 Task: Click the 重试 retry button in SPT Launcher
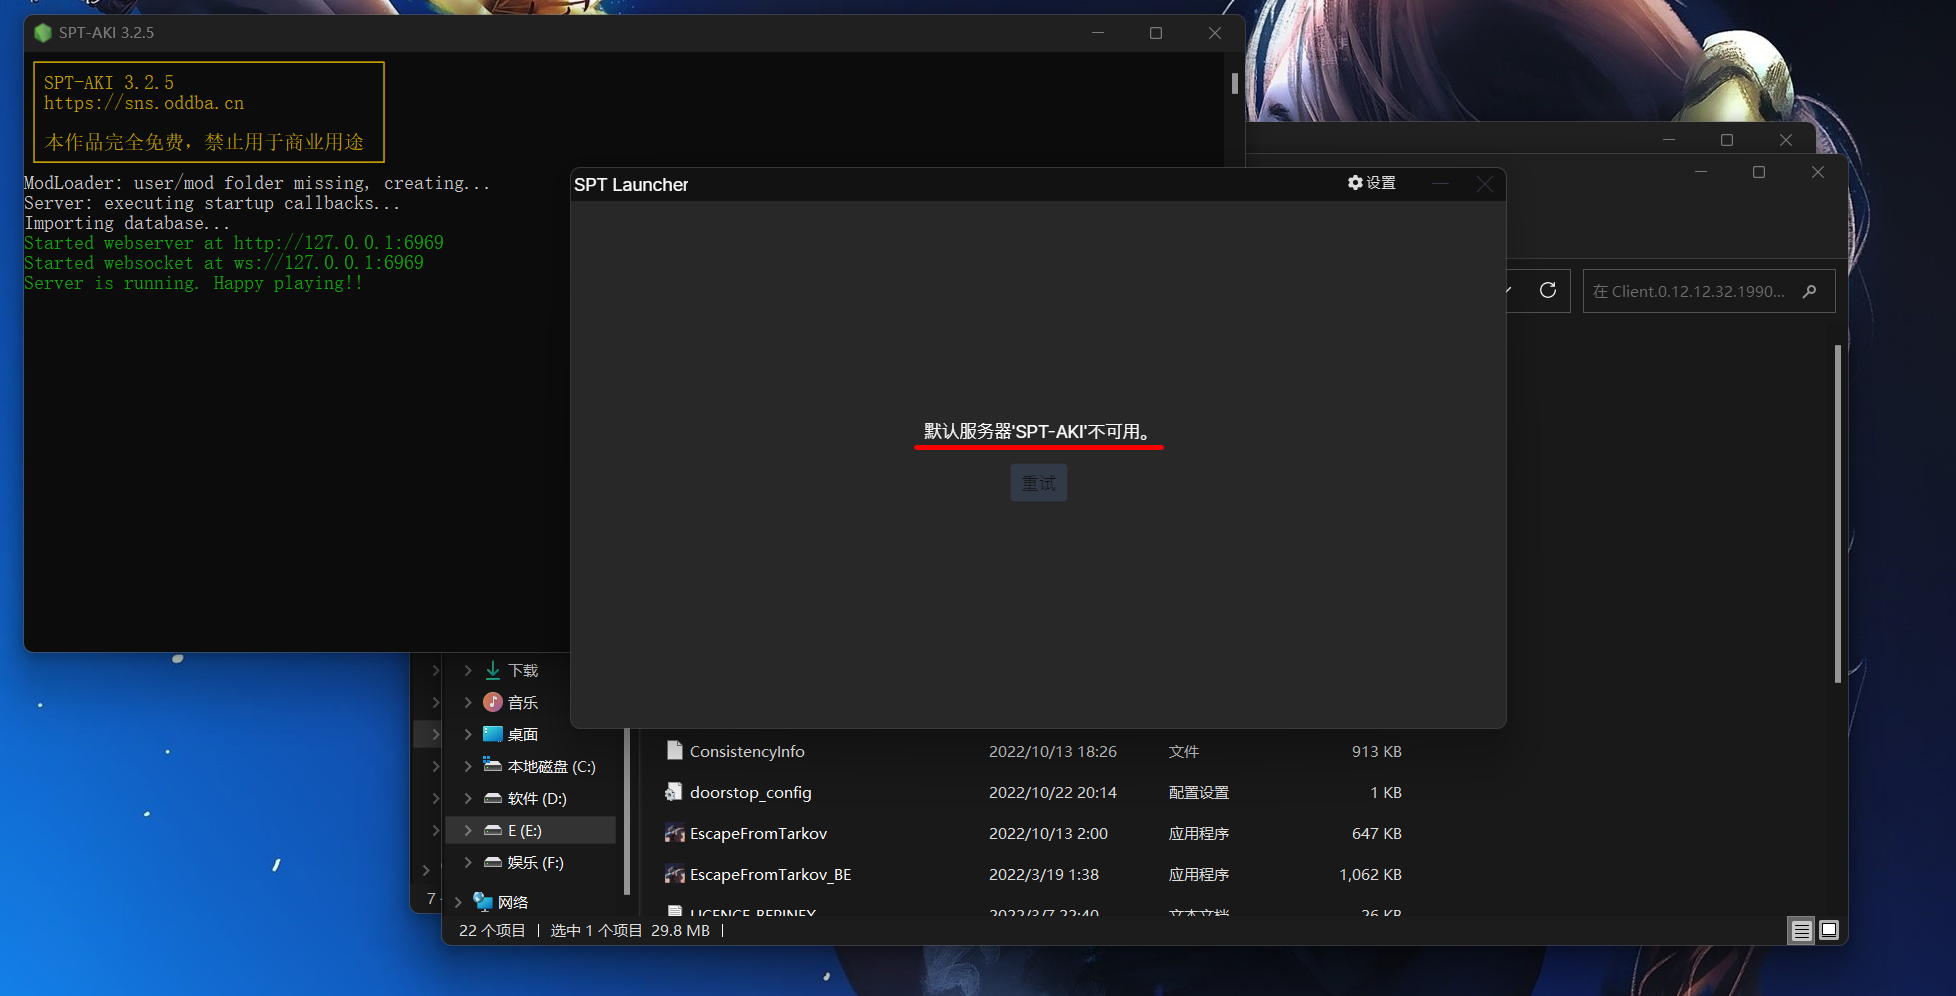tap(1038, 483)
